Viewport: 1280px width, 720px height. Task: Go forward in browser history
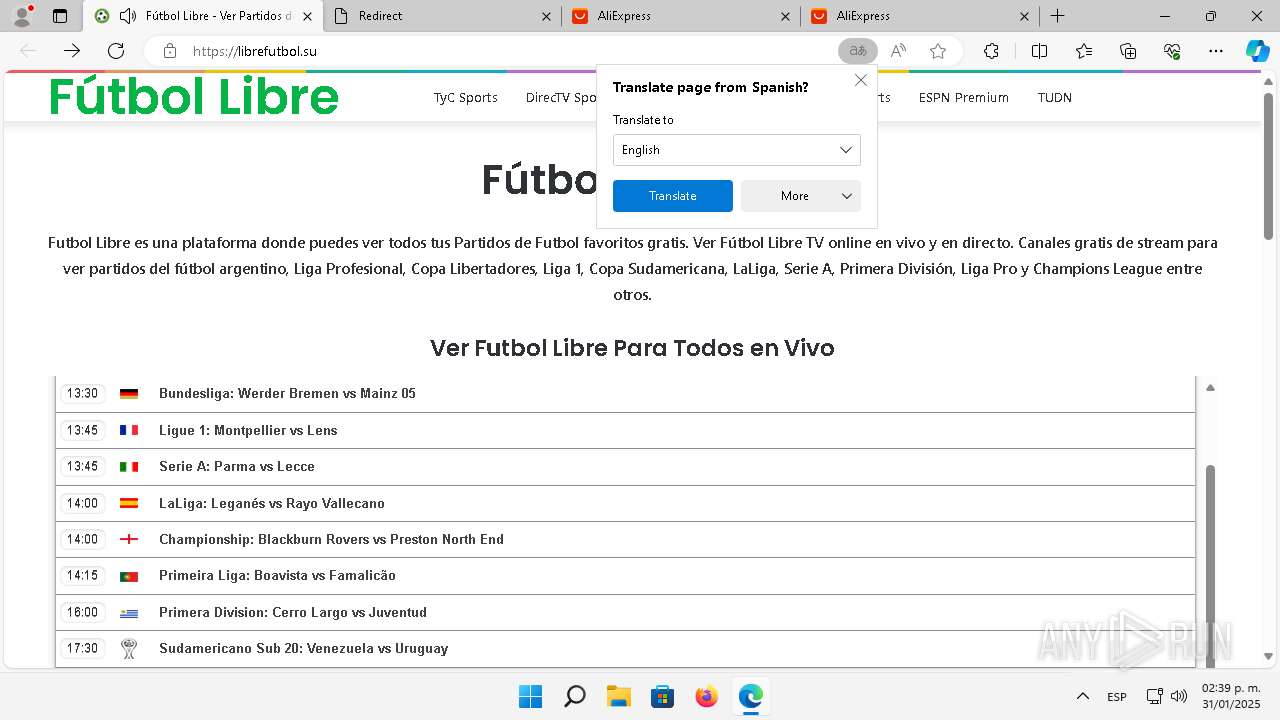pos(72,51)
